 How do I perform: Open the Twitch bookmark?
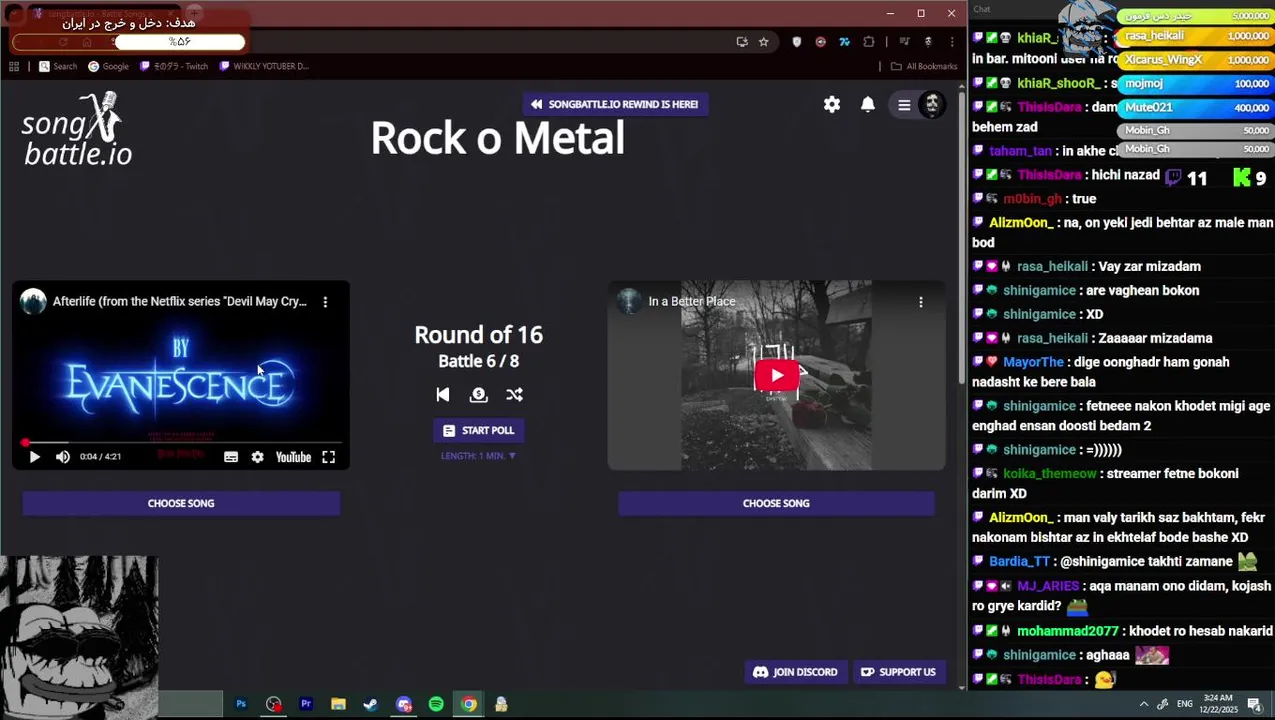174,66
